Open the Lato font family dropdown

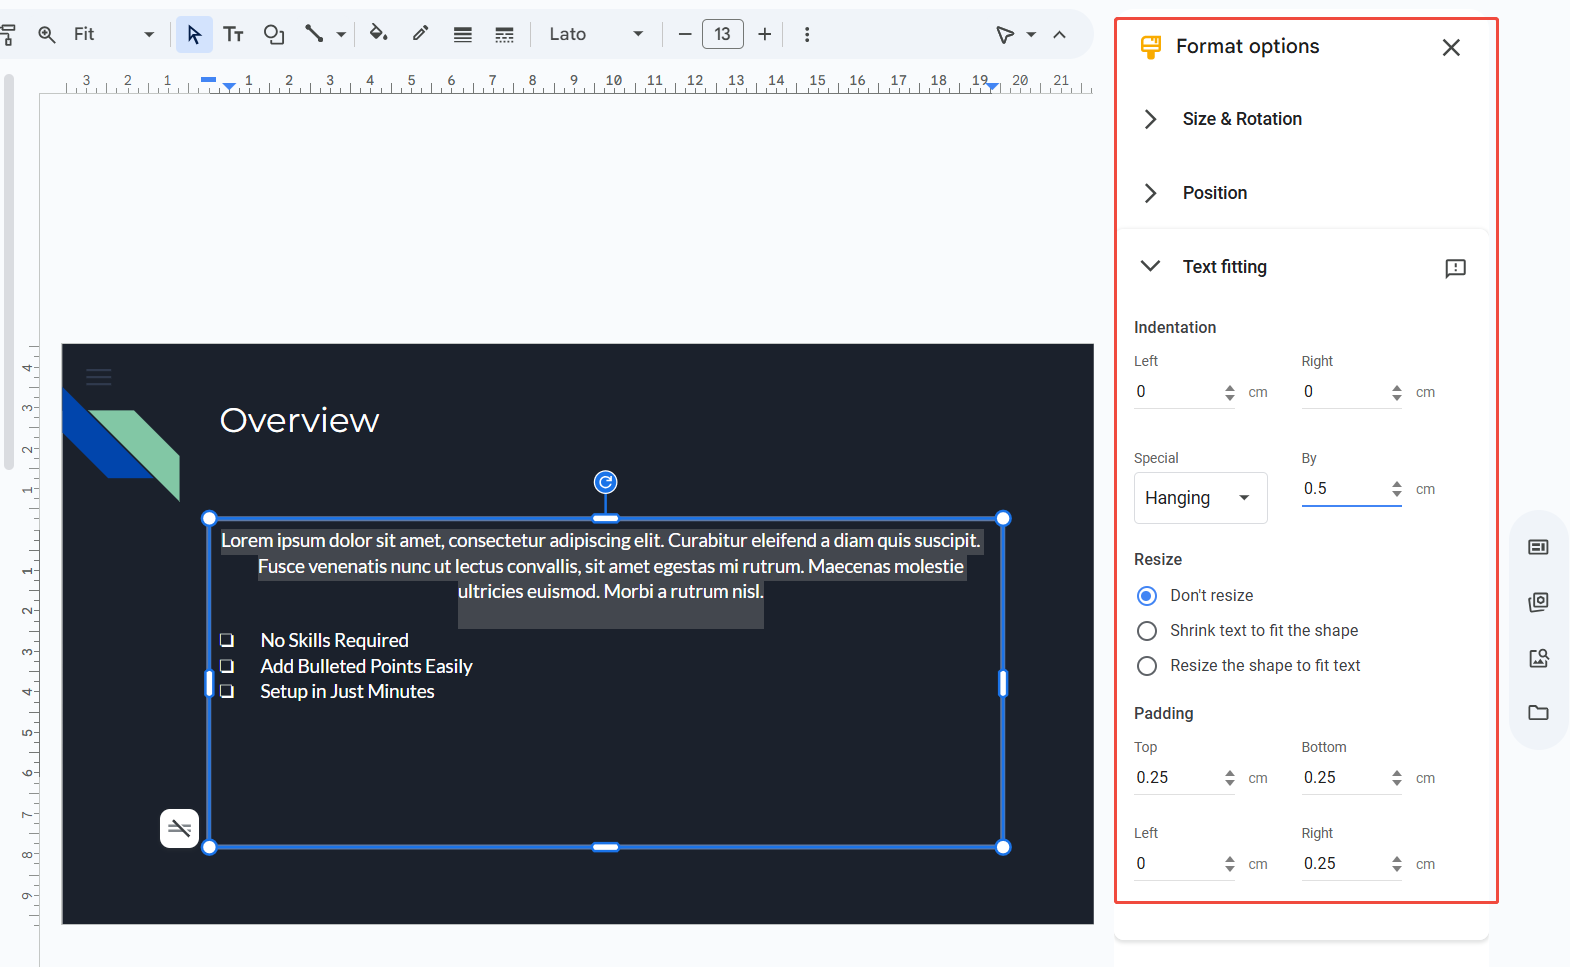pos(596,35)
